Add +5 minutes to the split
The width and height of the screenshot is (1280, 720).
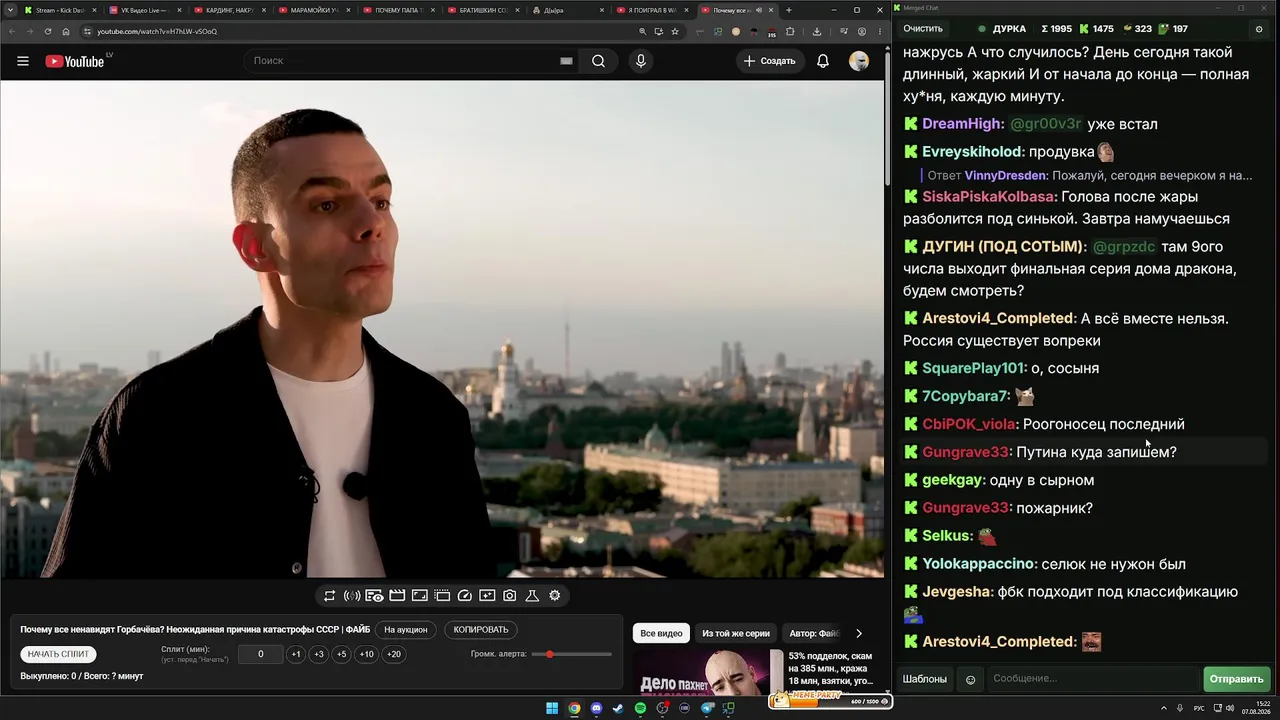[x=342, y=654]
